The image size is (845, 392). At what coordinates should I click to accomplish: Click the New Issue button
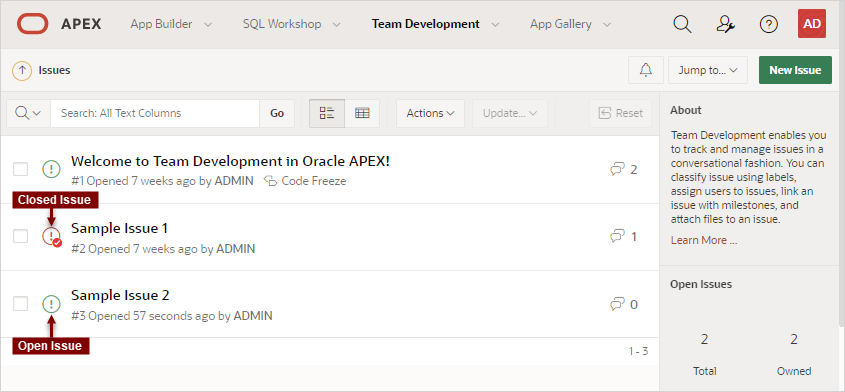[795, 70]
